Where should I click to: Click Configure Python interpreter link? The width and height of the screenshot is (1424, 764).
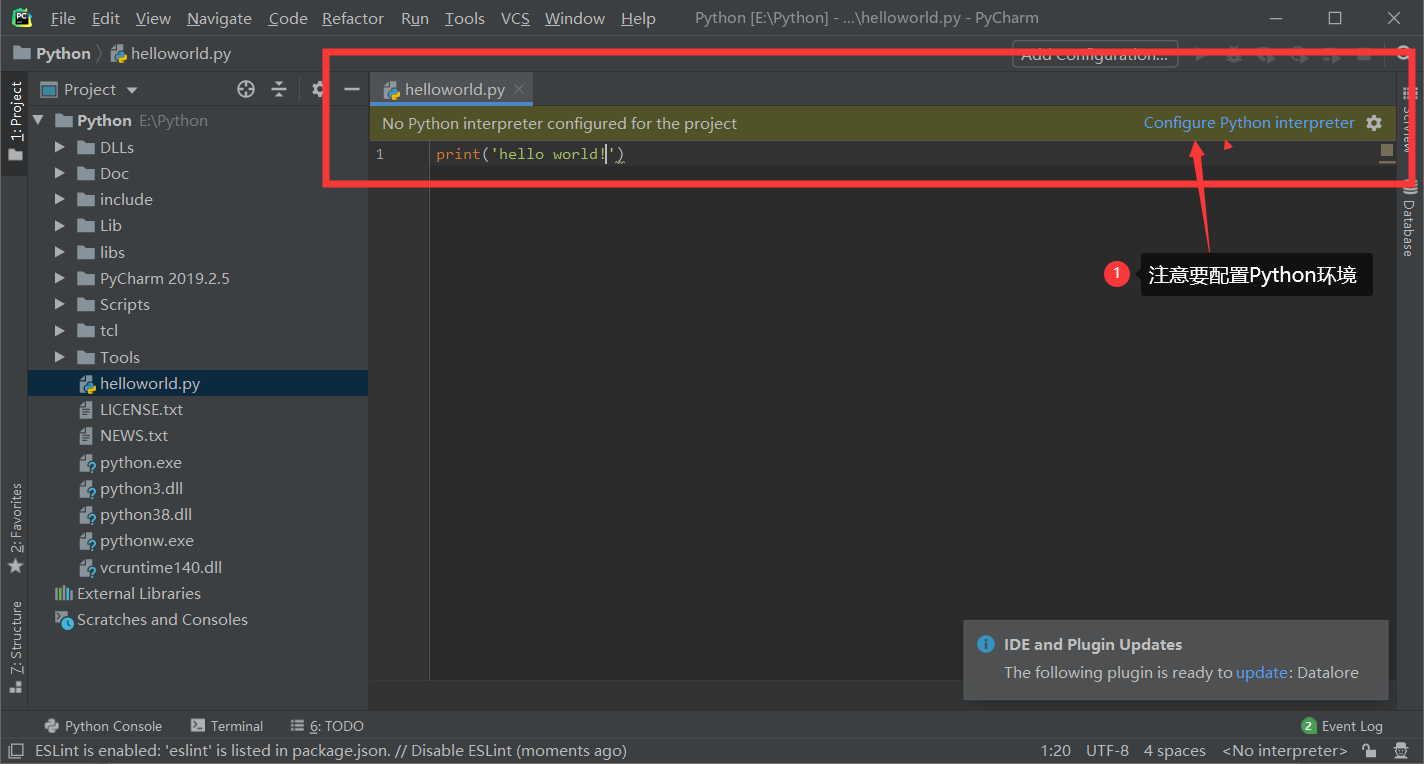[1248, 123]
